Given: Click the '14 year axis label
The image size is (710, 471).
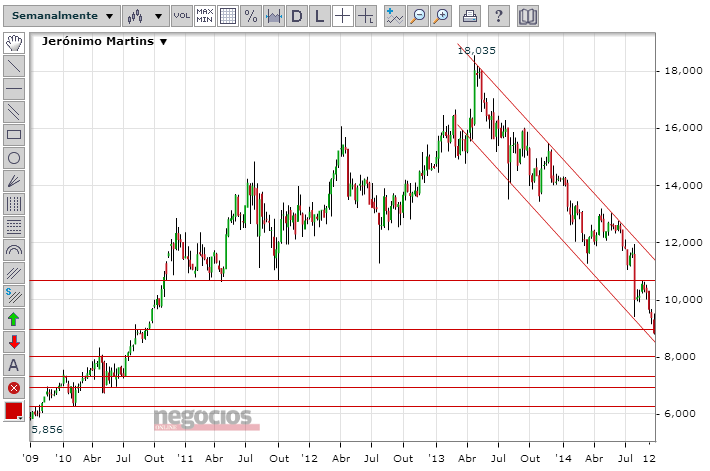Looking at the screenshot, I should tap(563, 458).
